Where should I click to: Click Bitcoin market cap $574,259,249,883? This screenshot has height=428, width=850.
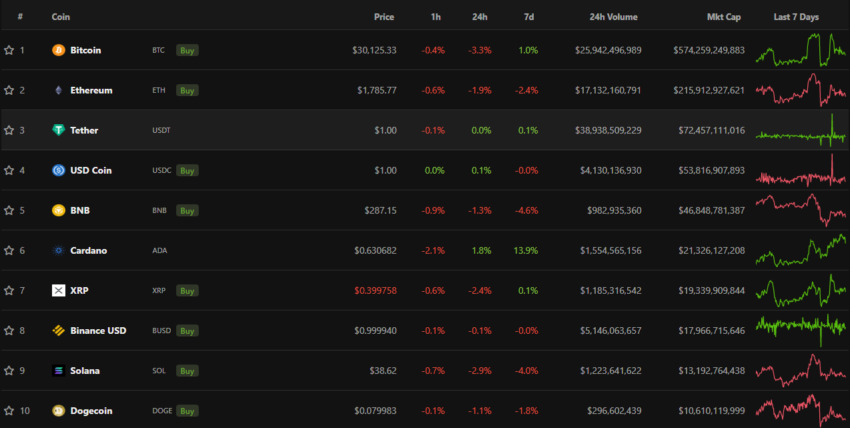(709, 50)
